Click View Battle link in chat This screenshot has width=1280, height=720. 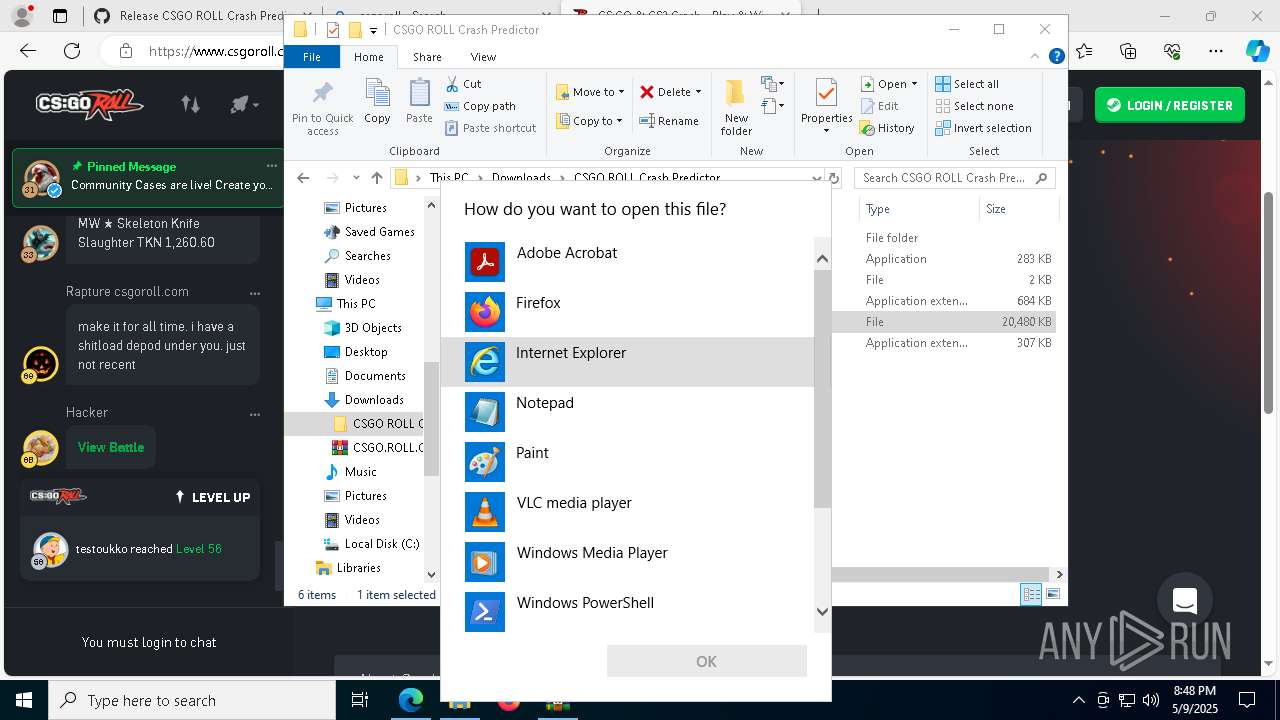click(x=111, y=447)
